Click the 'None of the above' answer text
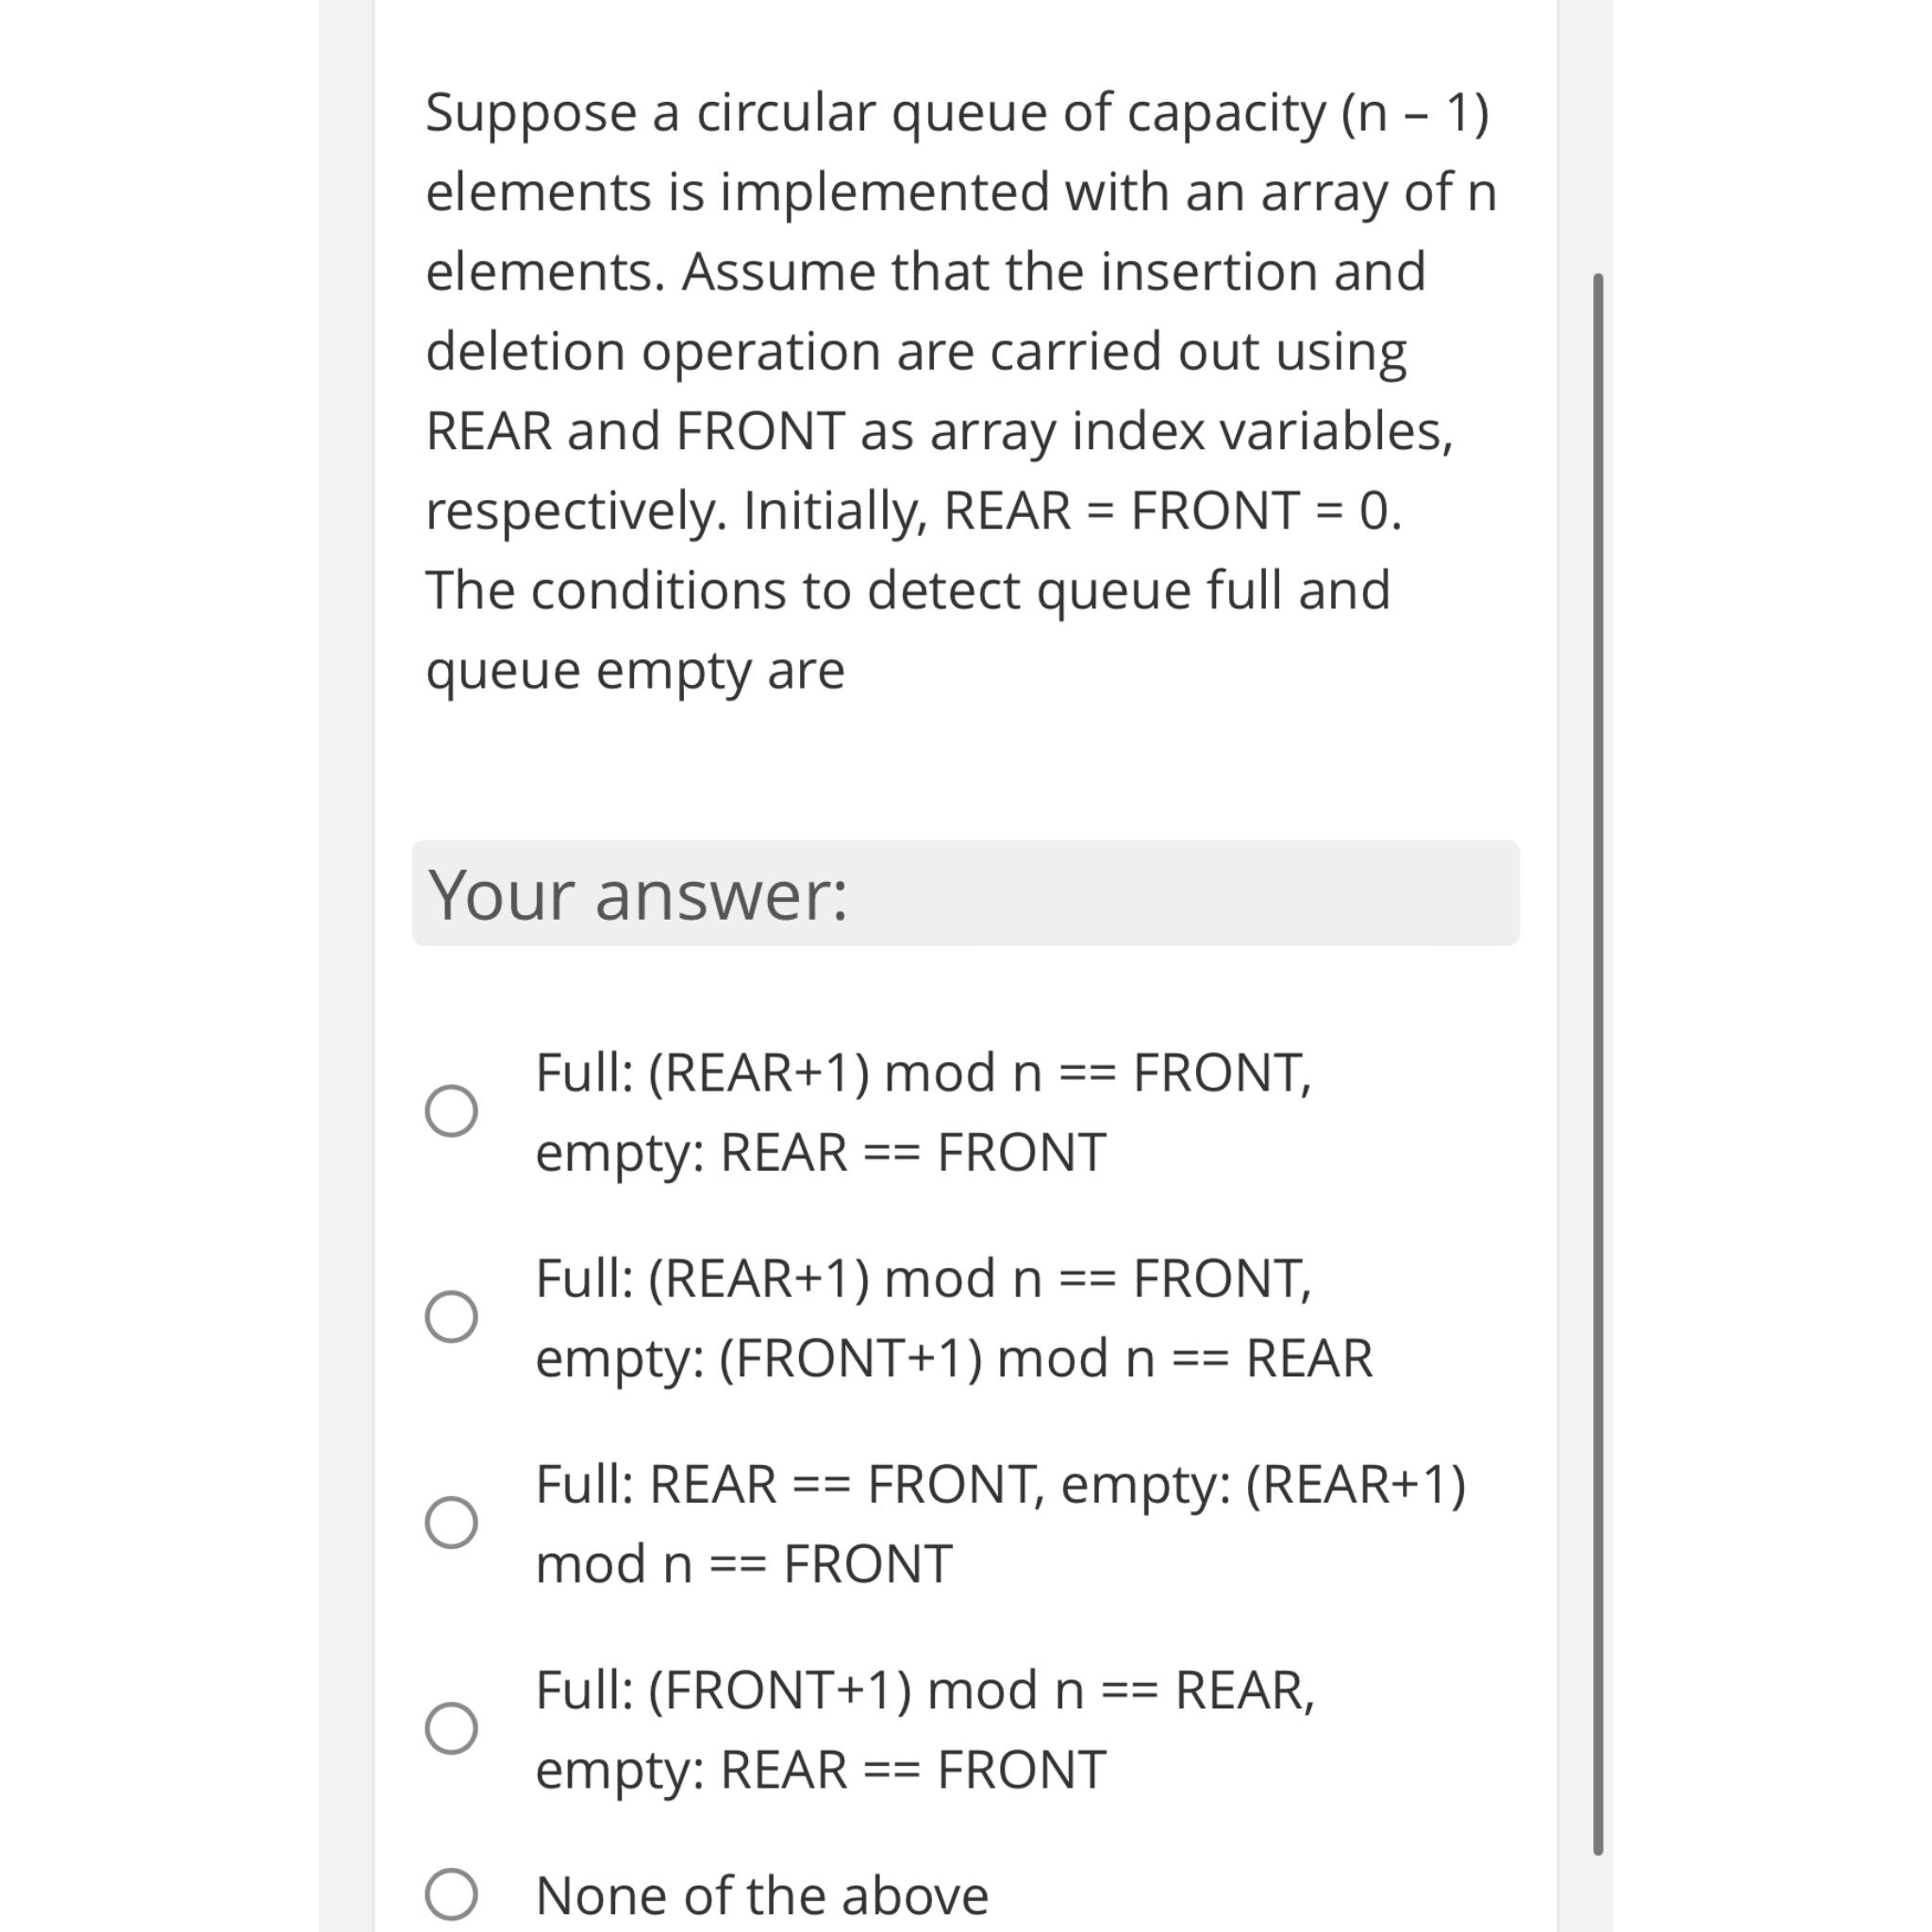 click(x=760, y=1893)
